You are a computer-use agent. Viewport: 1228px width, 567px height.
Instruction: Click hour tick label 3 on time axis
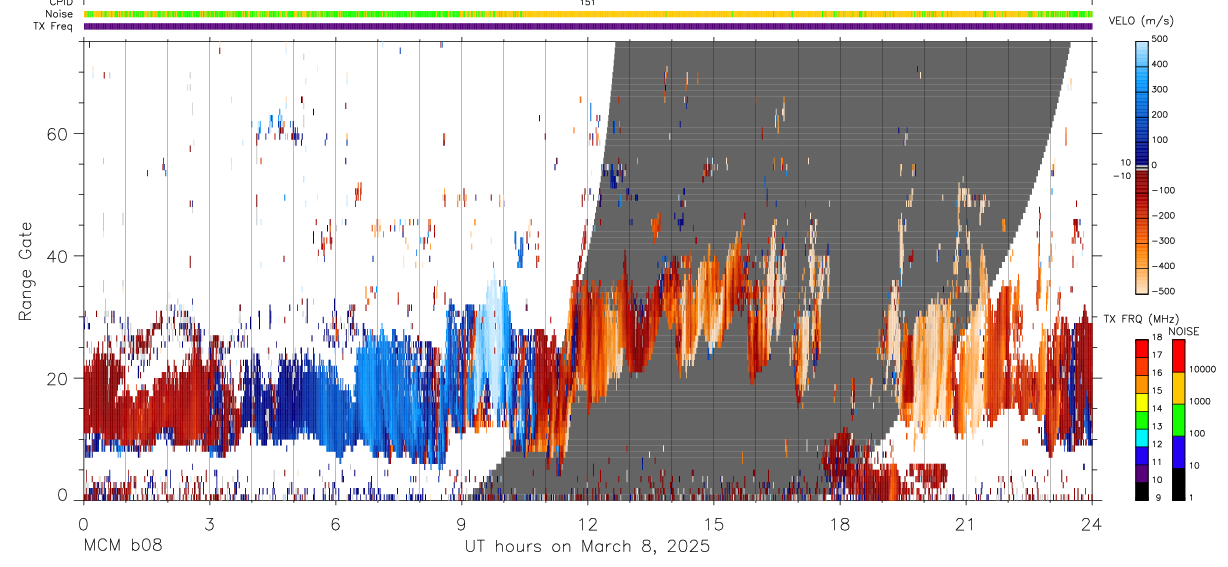click(x=209, y=523)
